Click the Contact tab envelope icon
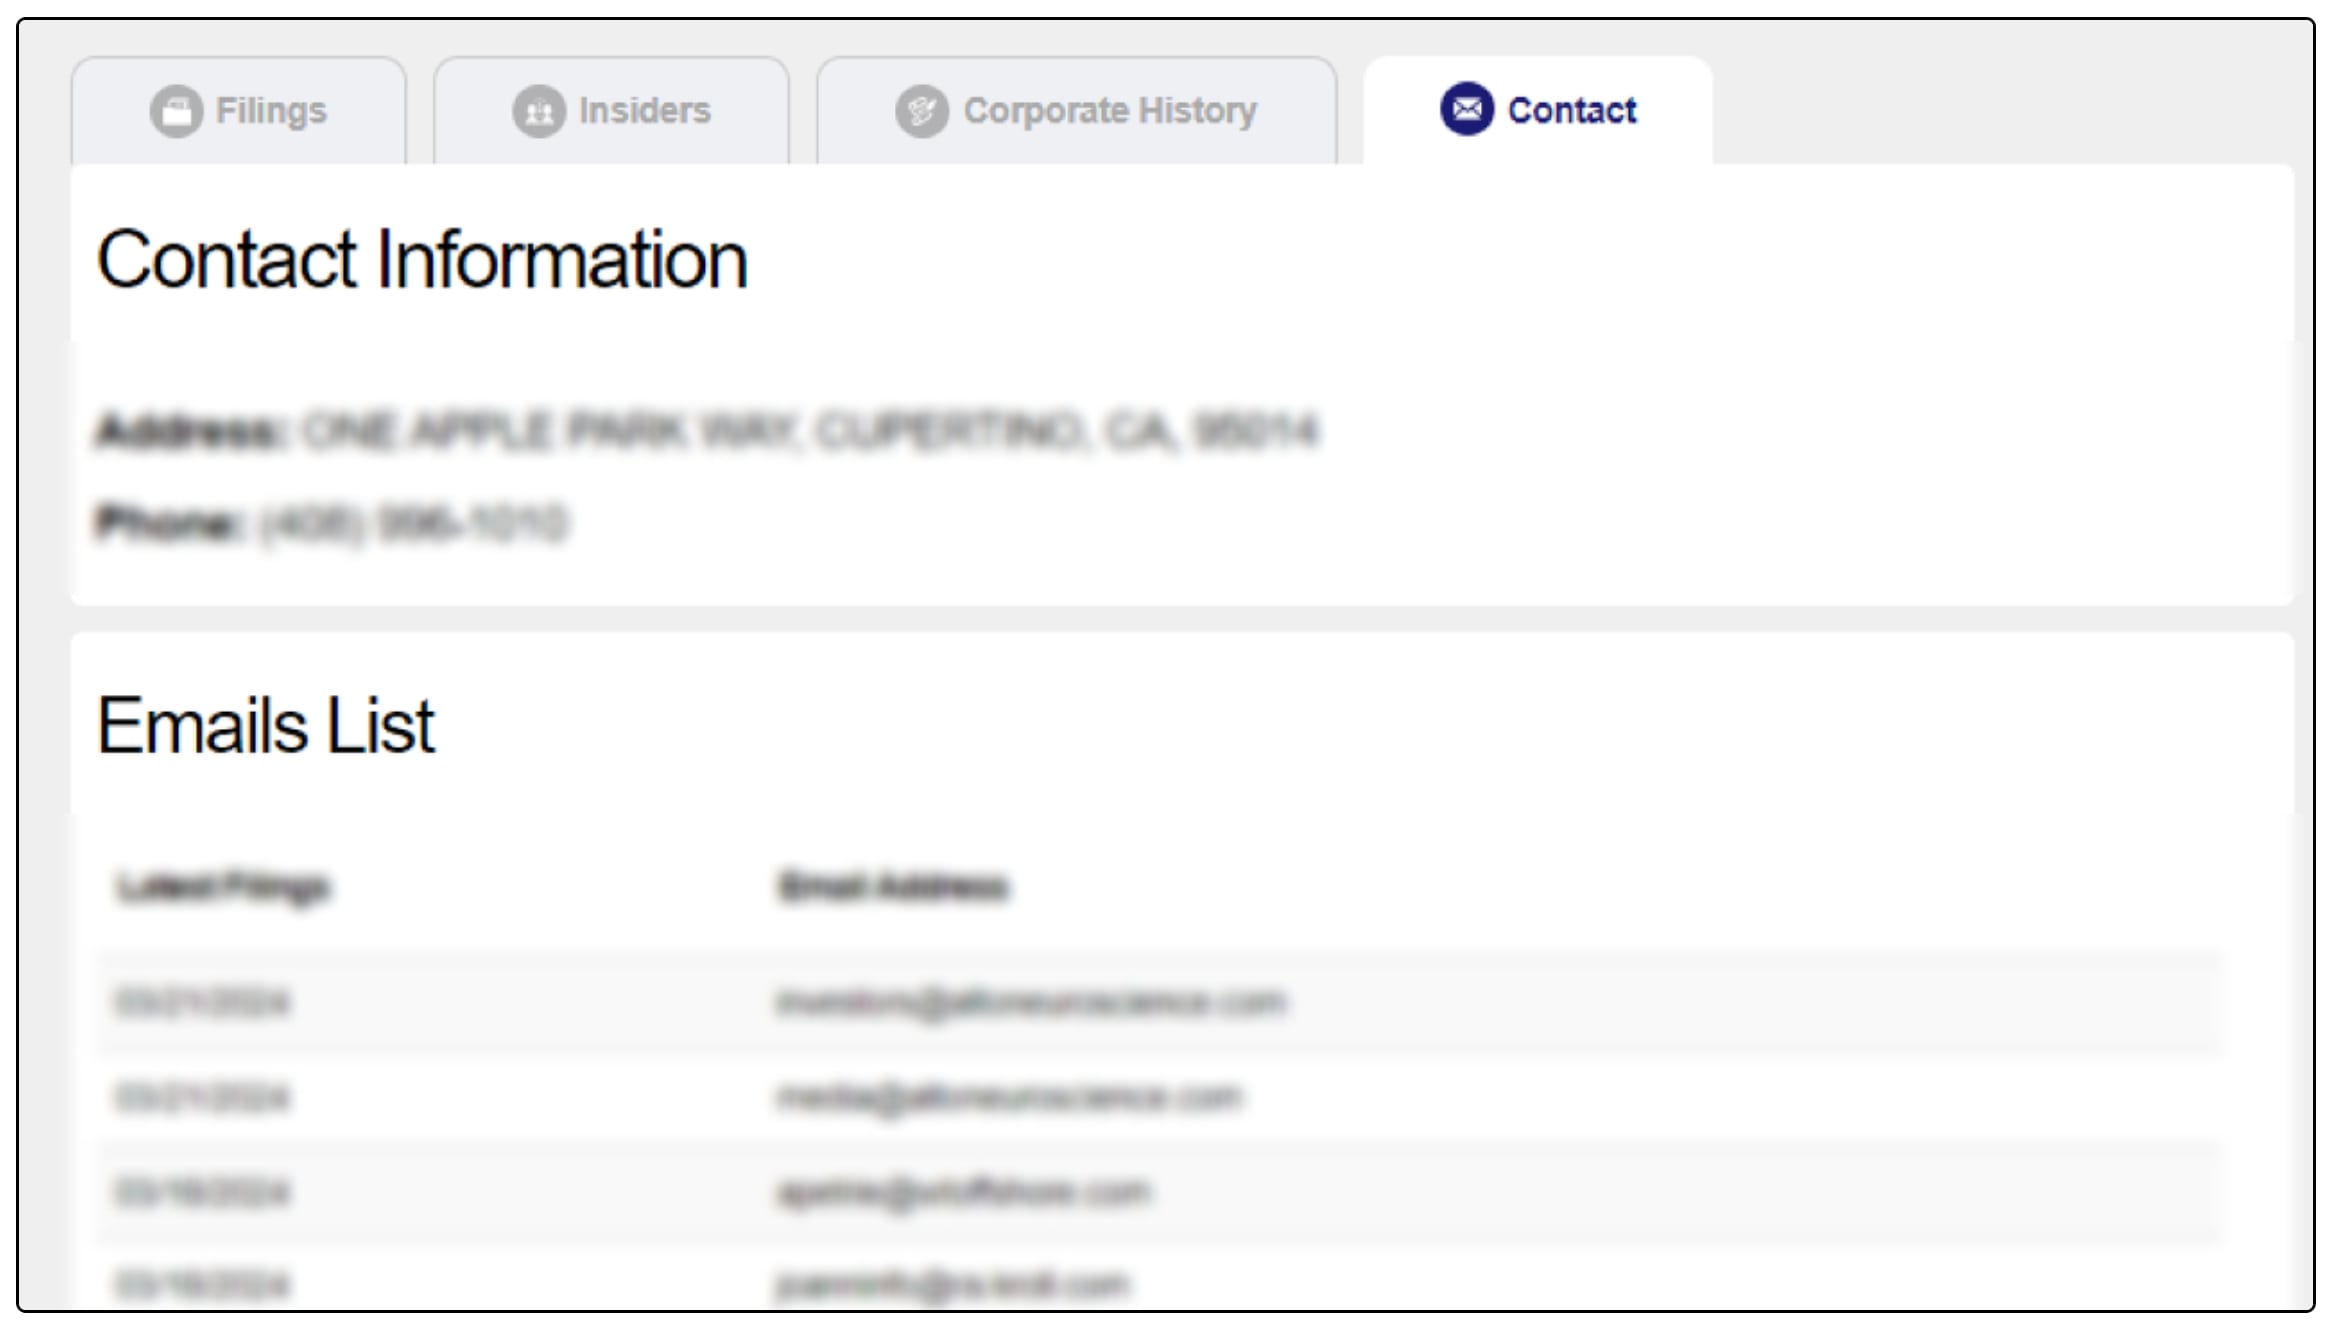The image size is (2332, 1332). (1466, 109)
